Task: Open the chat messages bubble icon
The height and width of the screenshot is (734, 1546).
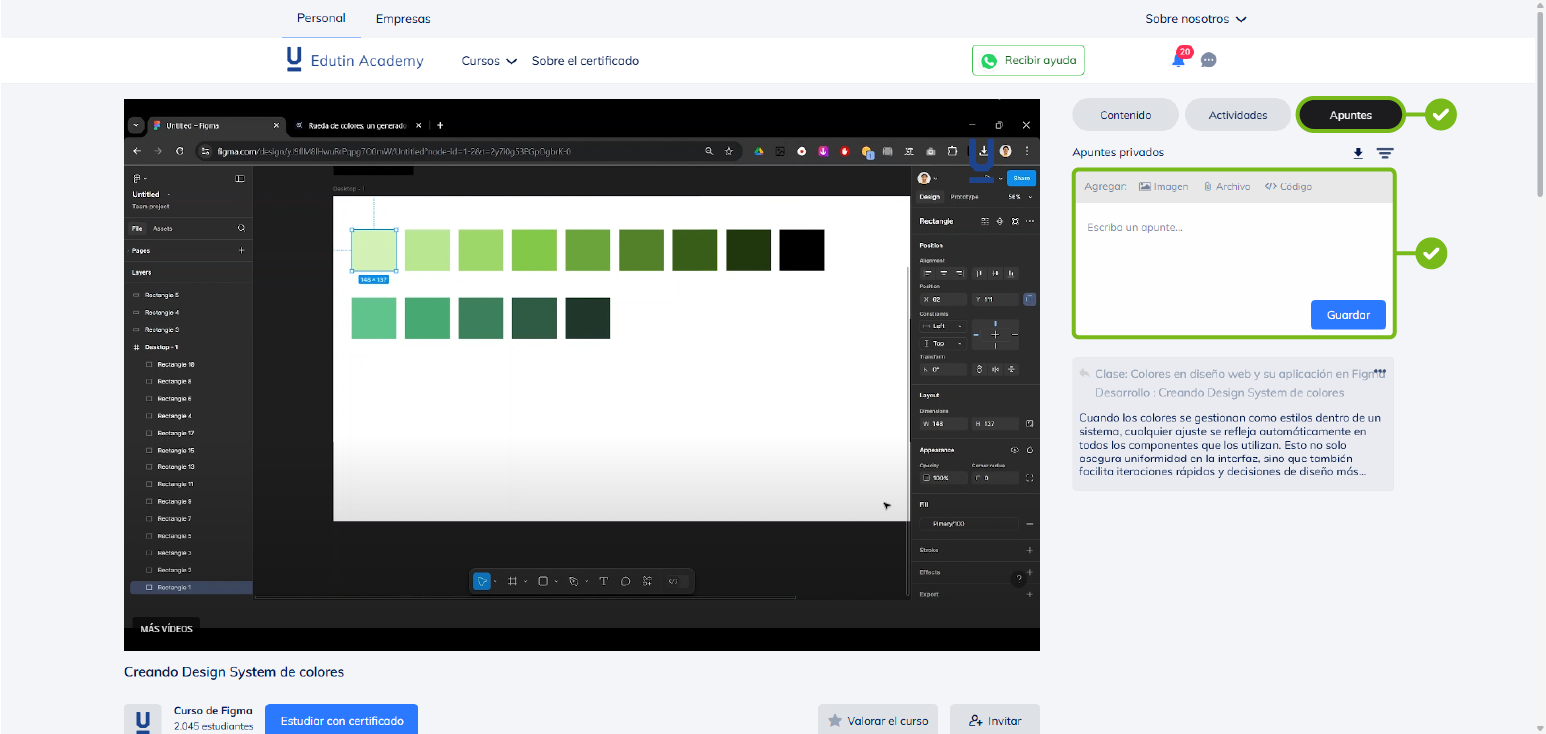Action: tap(1208, 60)
